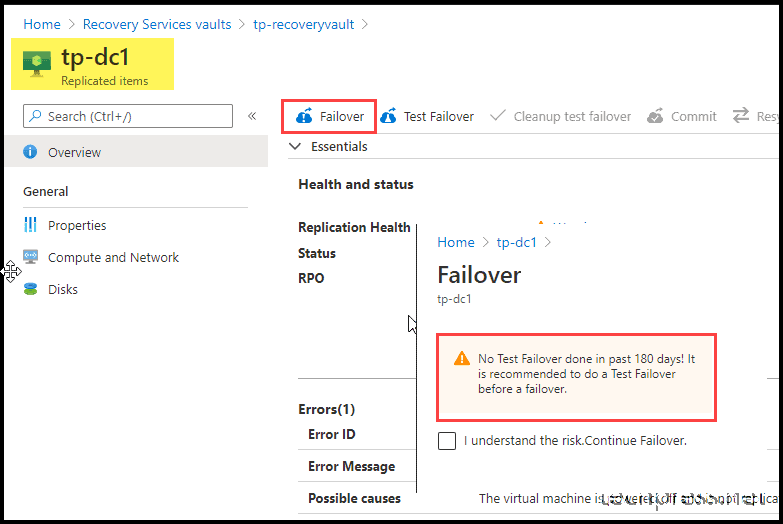Collapse the sidebar with the double chevron
This screenshot has height=524, width=783.
(x=252, y=116)
